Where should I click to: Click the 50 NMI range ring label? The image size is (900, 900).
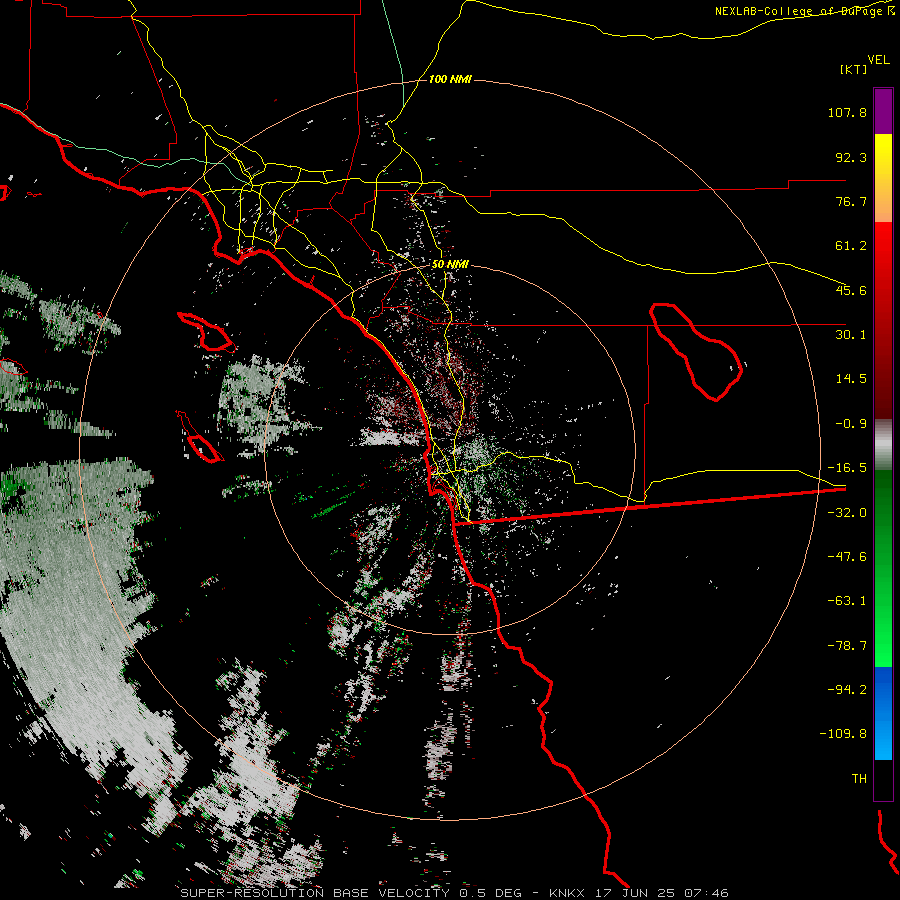[450, 264]
